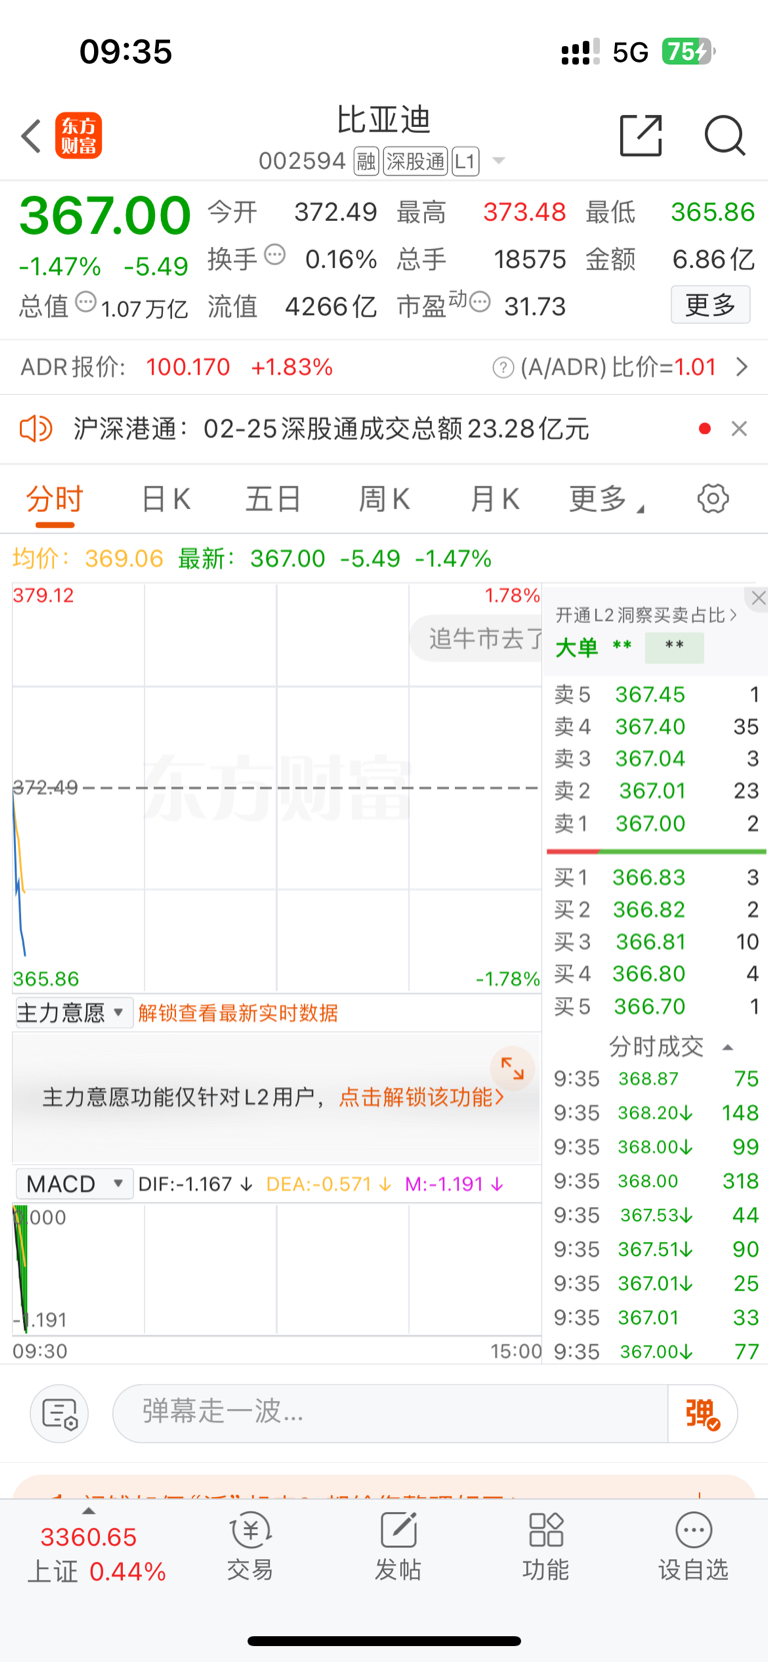Open 主力意愿 indicator dropdown
768x1663 pixels.
click(x=72, y=1013)
